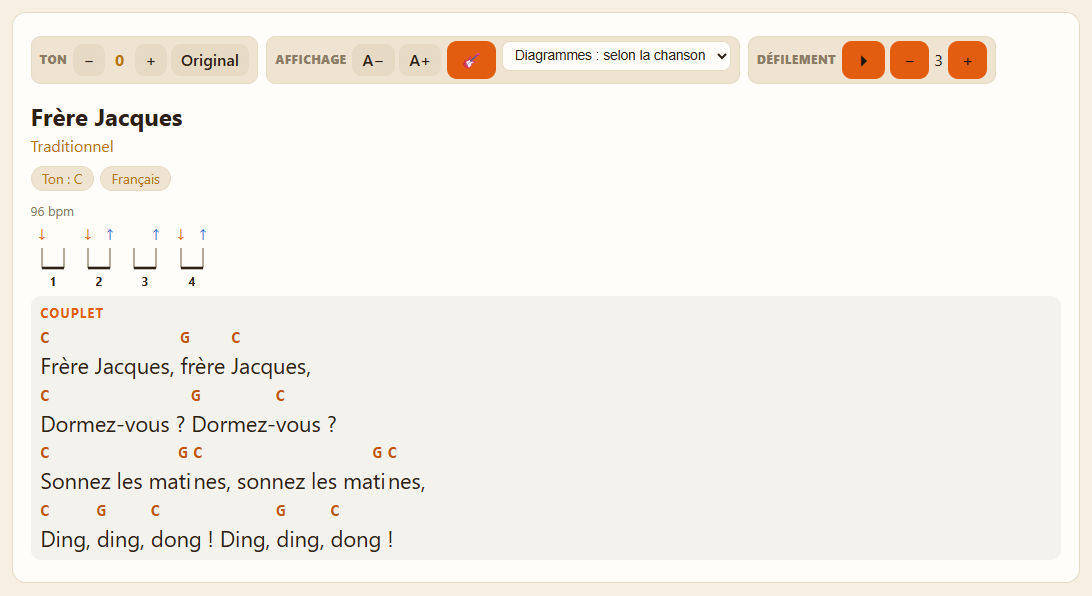Click the 'Ton : C' tag
The height and width of the screenshot is (596, 1092).
(62, 179)
